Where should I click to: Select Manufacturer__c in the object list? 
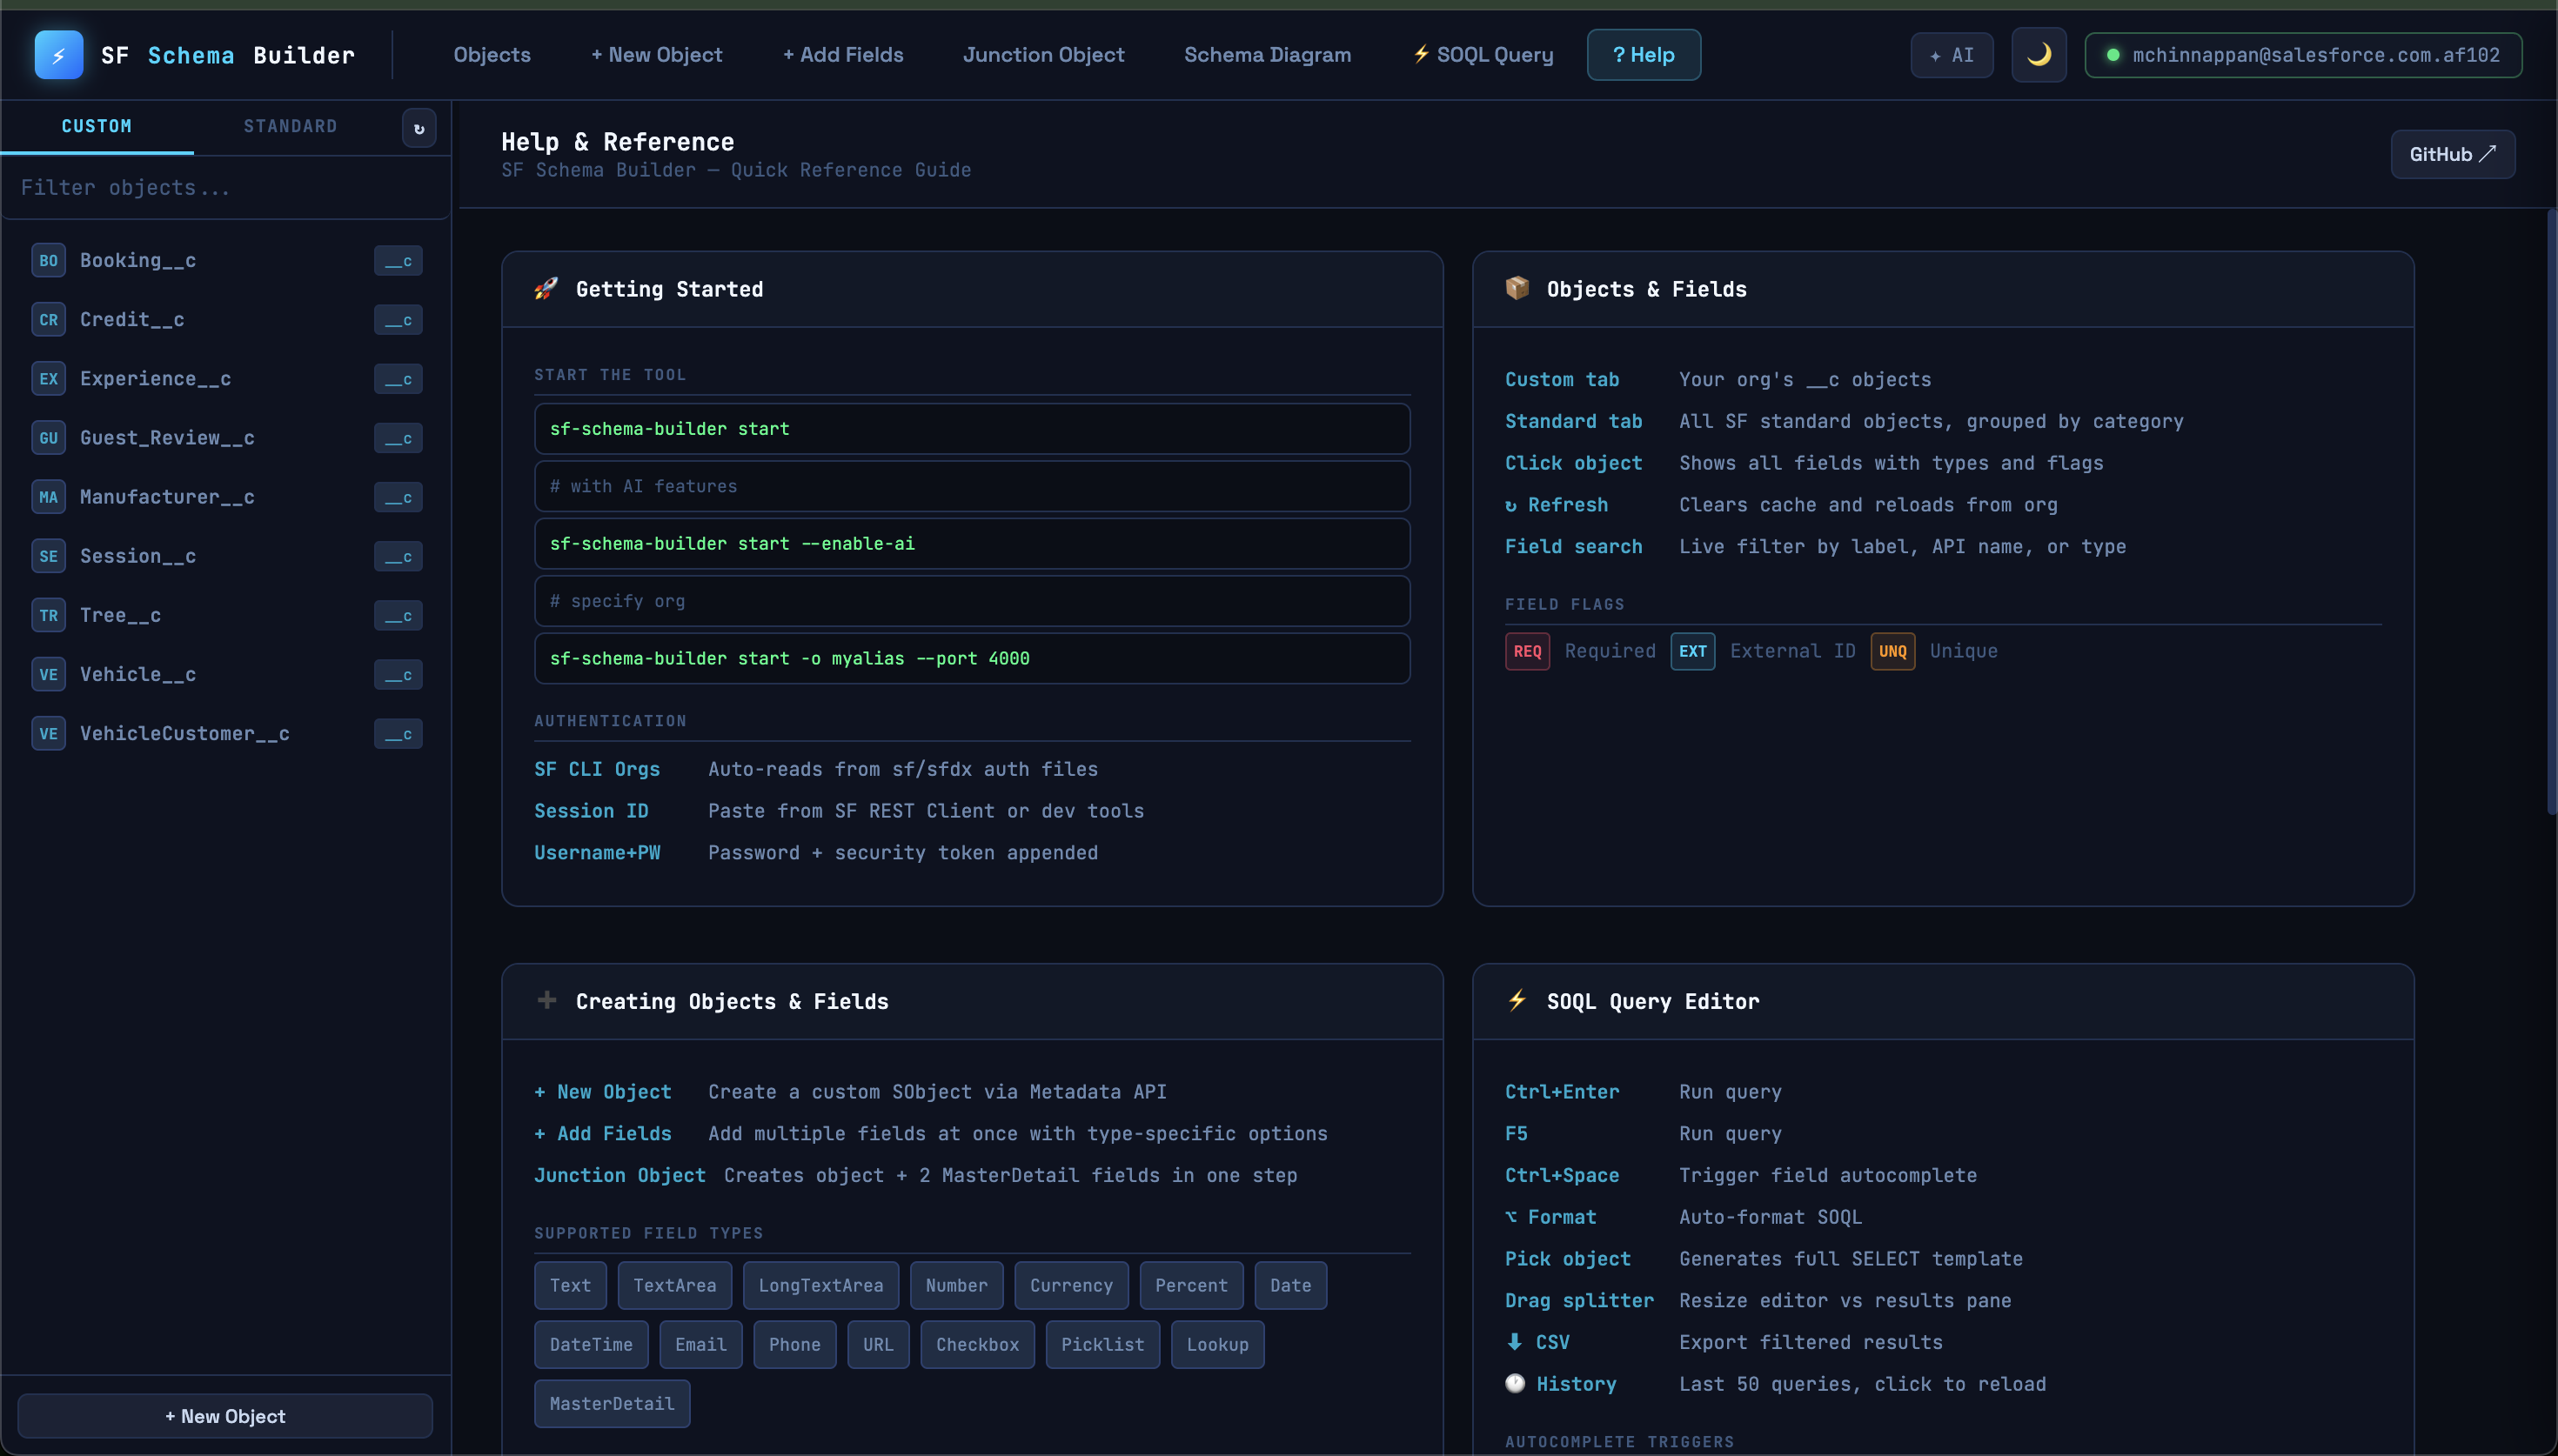point(226,497)
